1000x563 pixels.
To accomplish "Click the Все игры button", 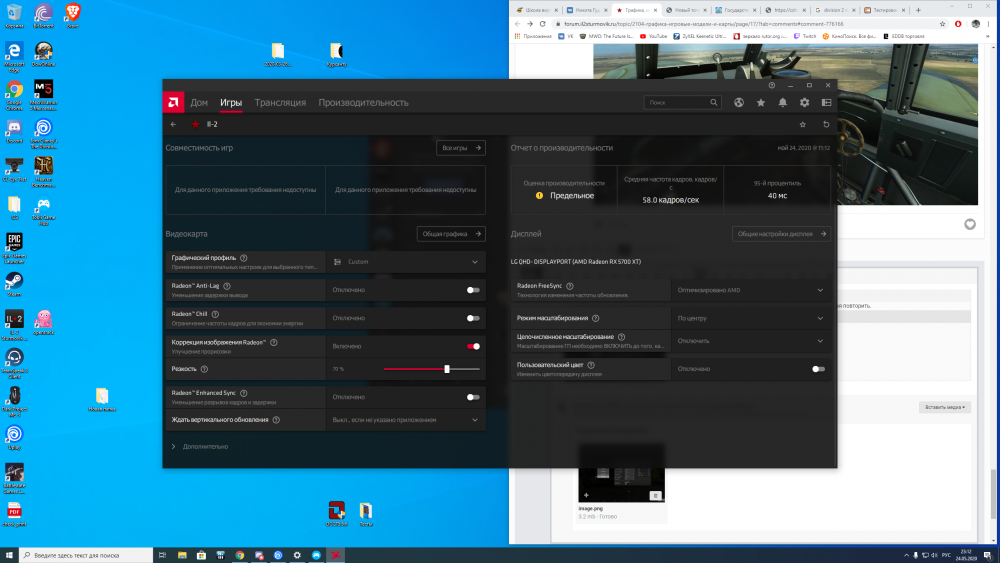I will 461,148.
